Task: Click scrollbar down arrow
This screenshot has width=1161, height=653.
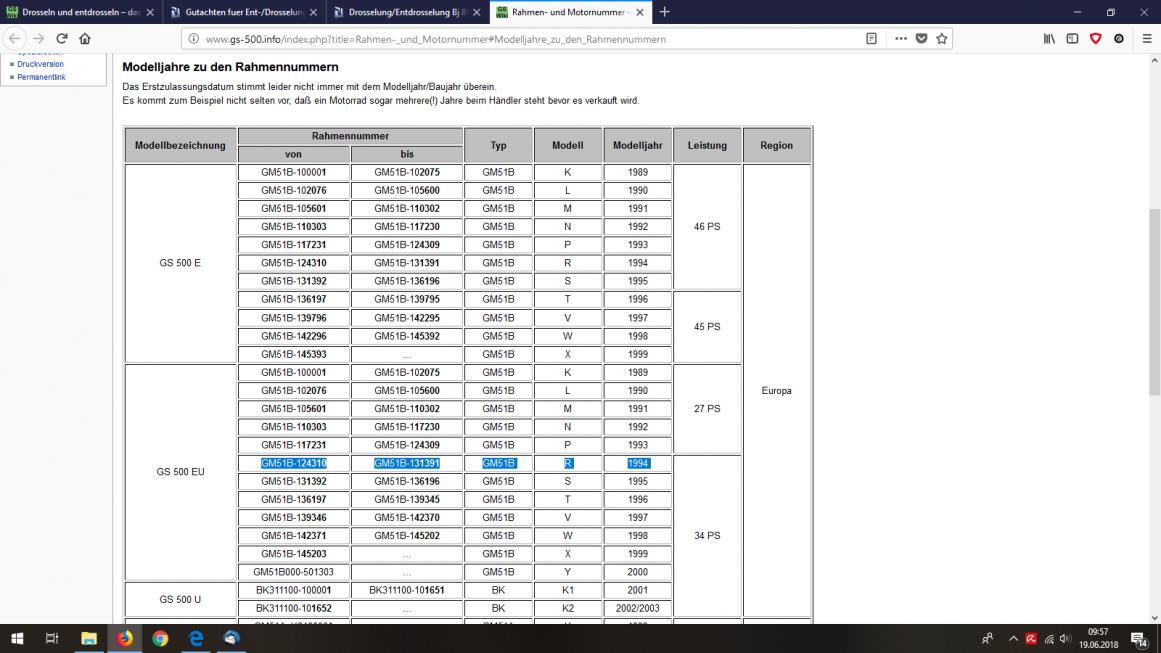Action: pyautogui.click(x=1154, y=617)
